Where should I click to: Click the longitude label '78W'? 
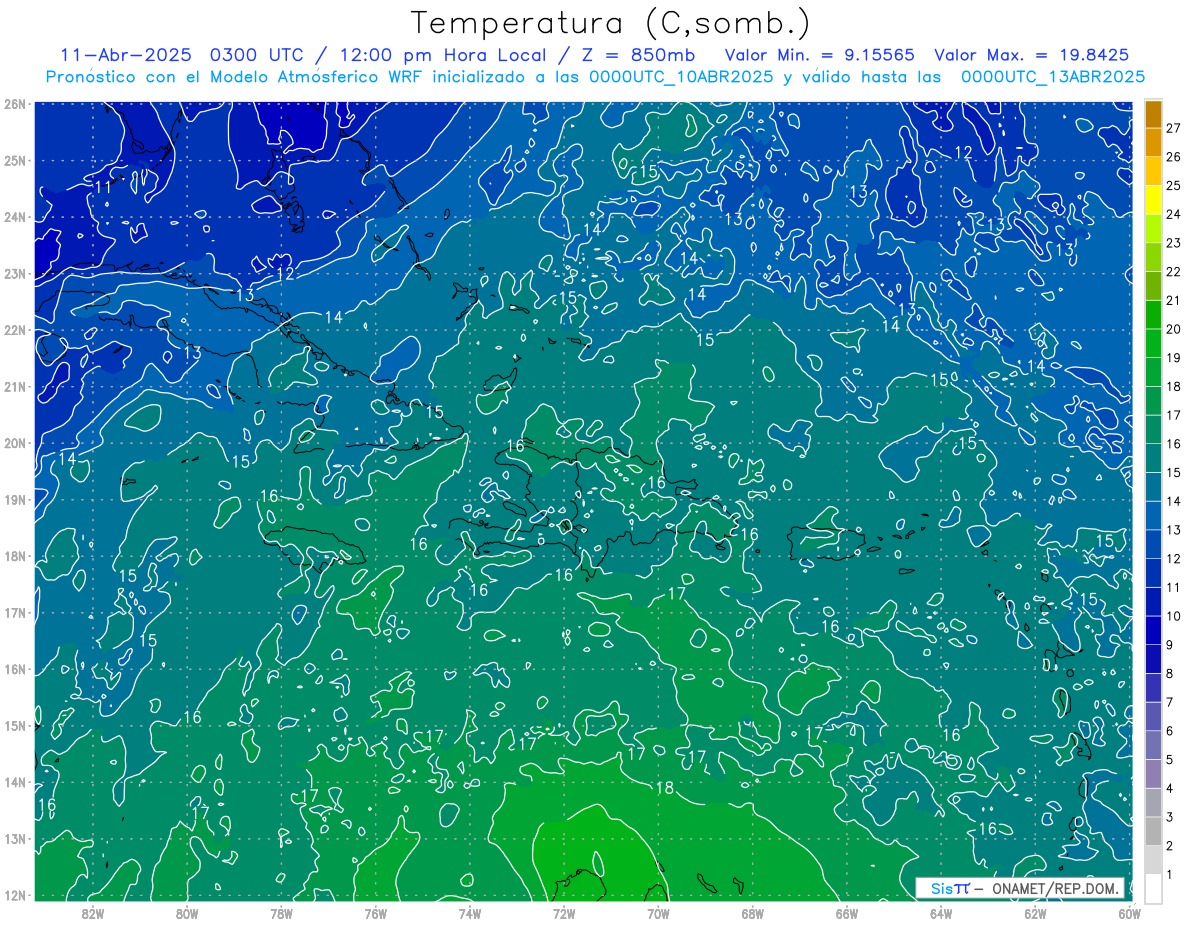[x=281, y=913]
